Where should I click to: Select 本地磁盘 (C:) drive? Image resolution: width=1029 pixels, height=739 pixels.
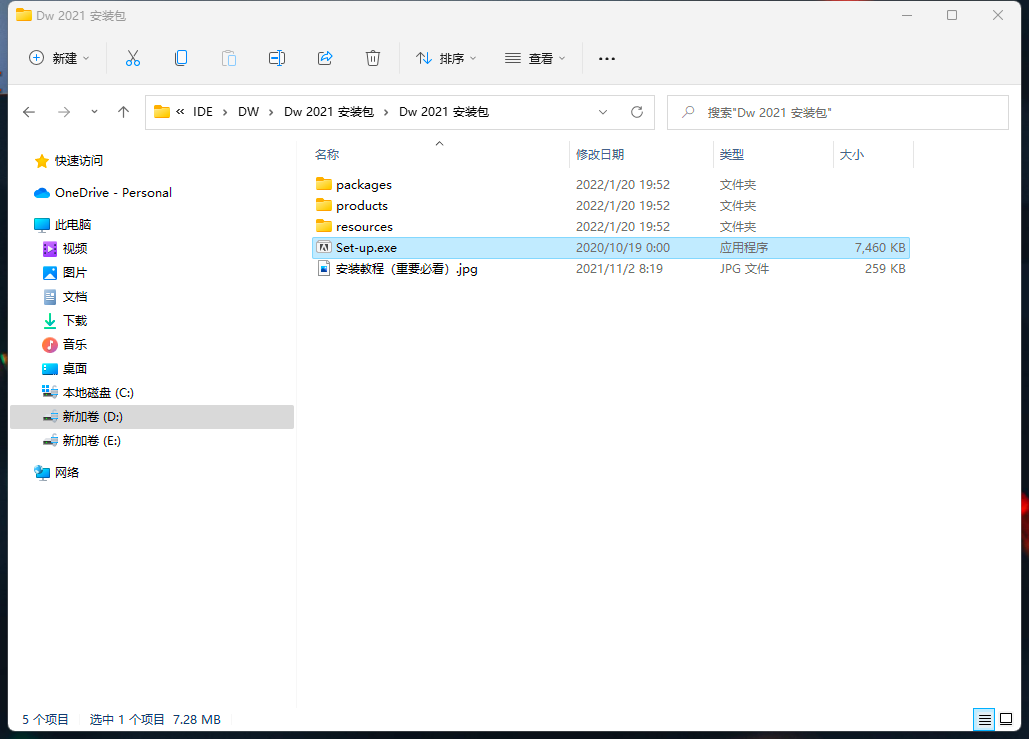coord(89,392)
